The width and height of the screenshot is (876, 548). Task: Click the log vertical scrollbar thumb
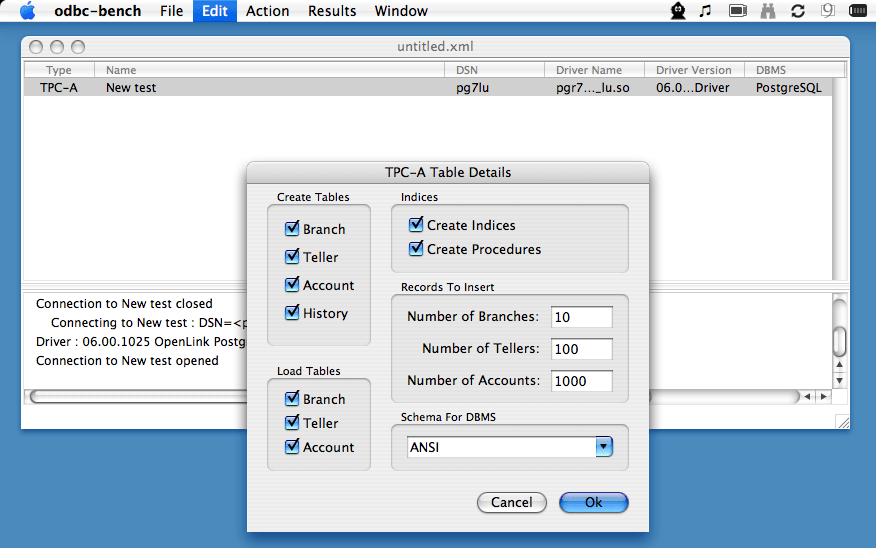[x=839, y=341]
